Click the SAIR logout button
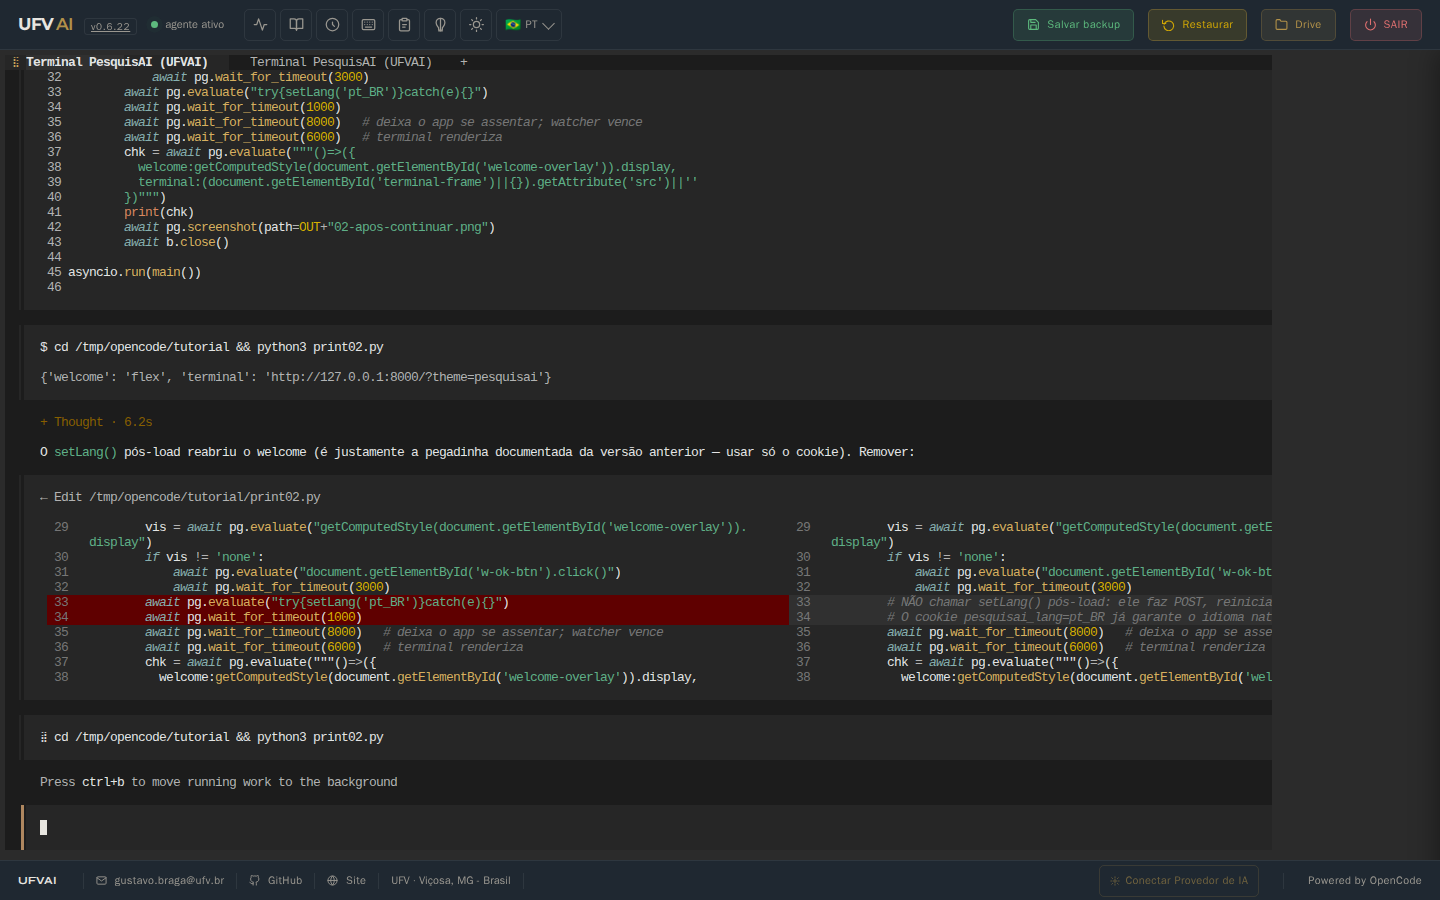The width and height of the screenshot is (1440, 900). [x=1385, y=25]
